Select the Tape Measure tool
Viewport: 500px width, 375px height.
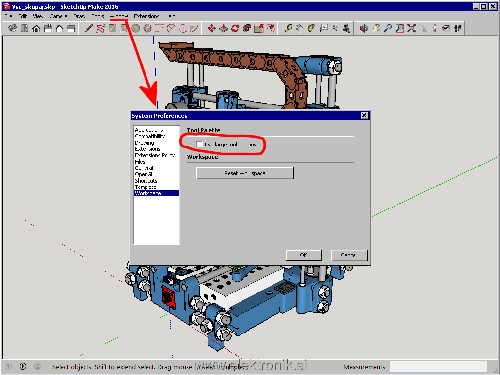(x=288, y=28)
